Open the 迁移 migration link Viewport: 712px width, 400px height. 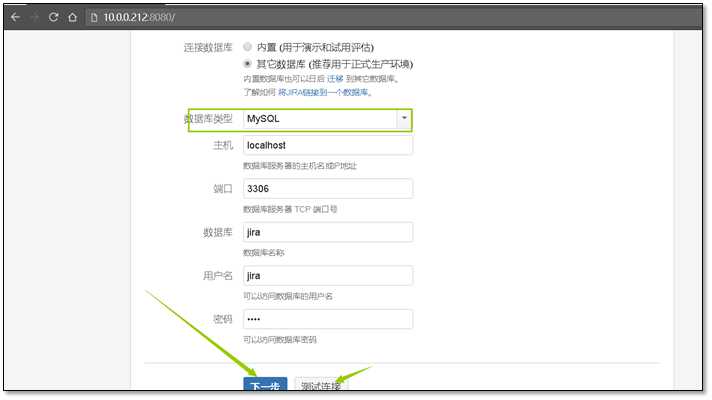point(335,79)
